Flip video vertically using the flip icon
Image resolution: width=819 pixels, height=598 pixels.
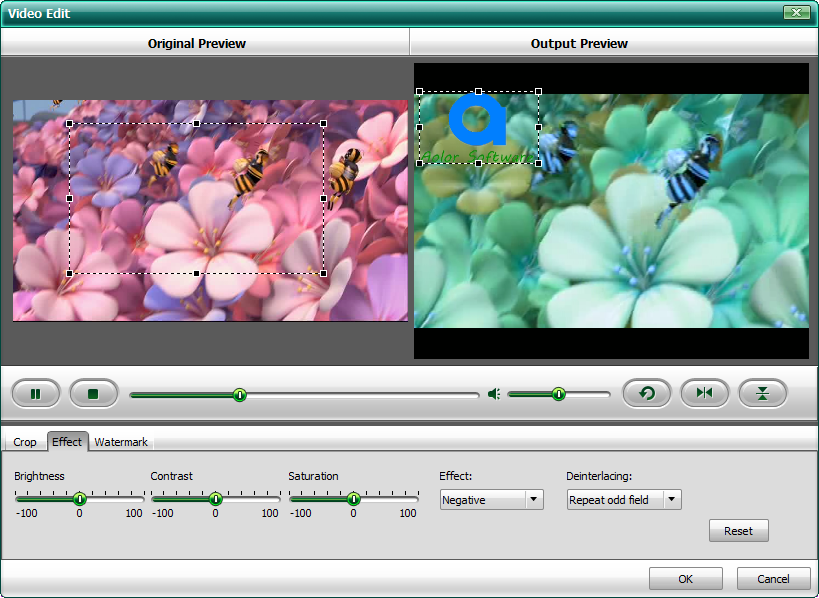[x=763, y=394]
